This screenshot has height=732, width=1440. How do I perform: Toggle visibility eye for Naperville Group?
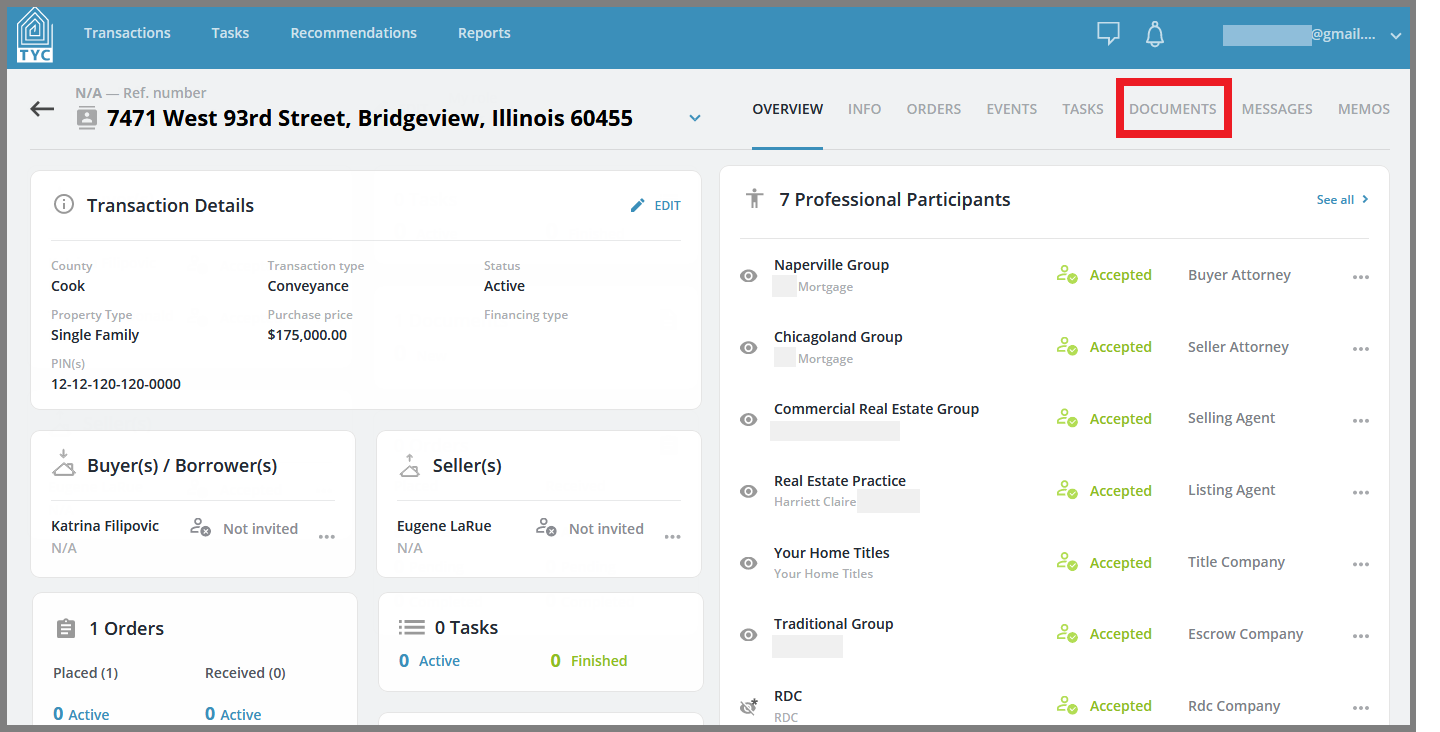pyautogui.click(x=748, y=276)
